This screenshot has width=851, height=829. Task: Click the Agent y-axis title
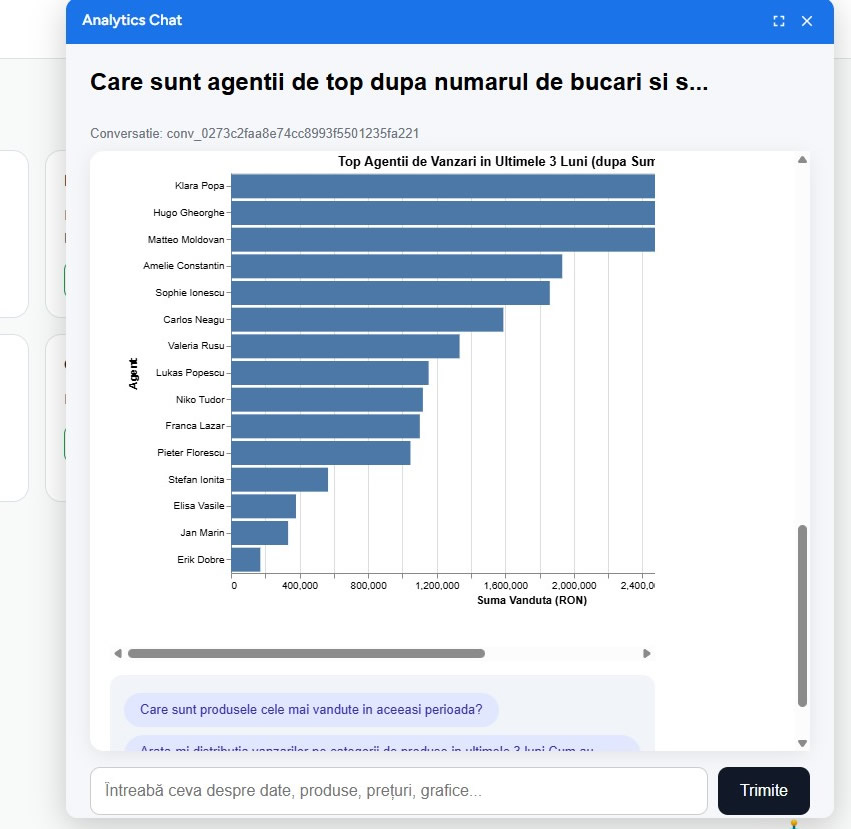pos(134,374)
